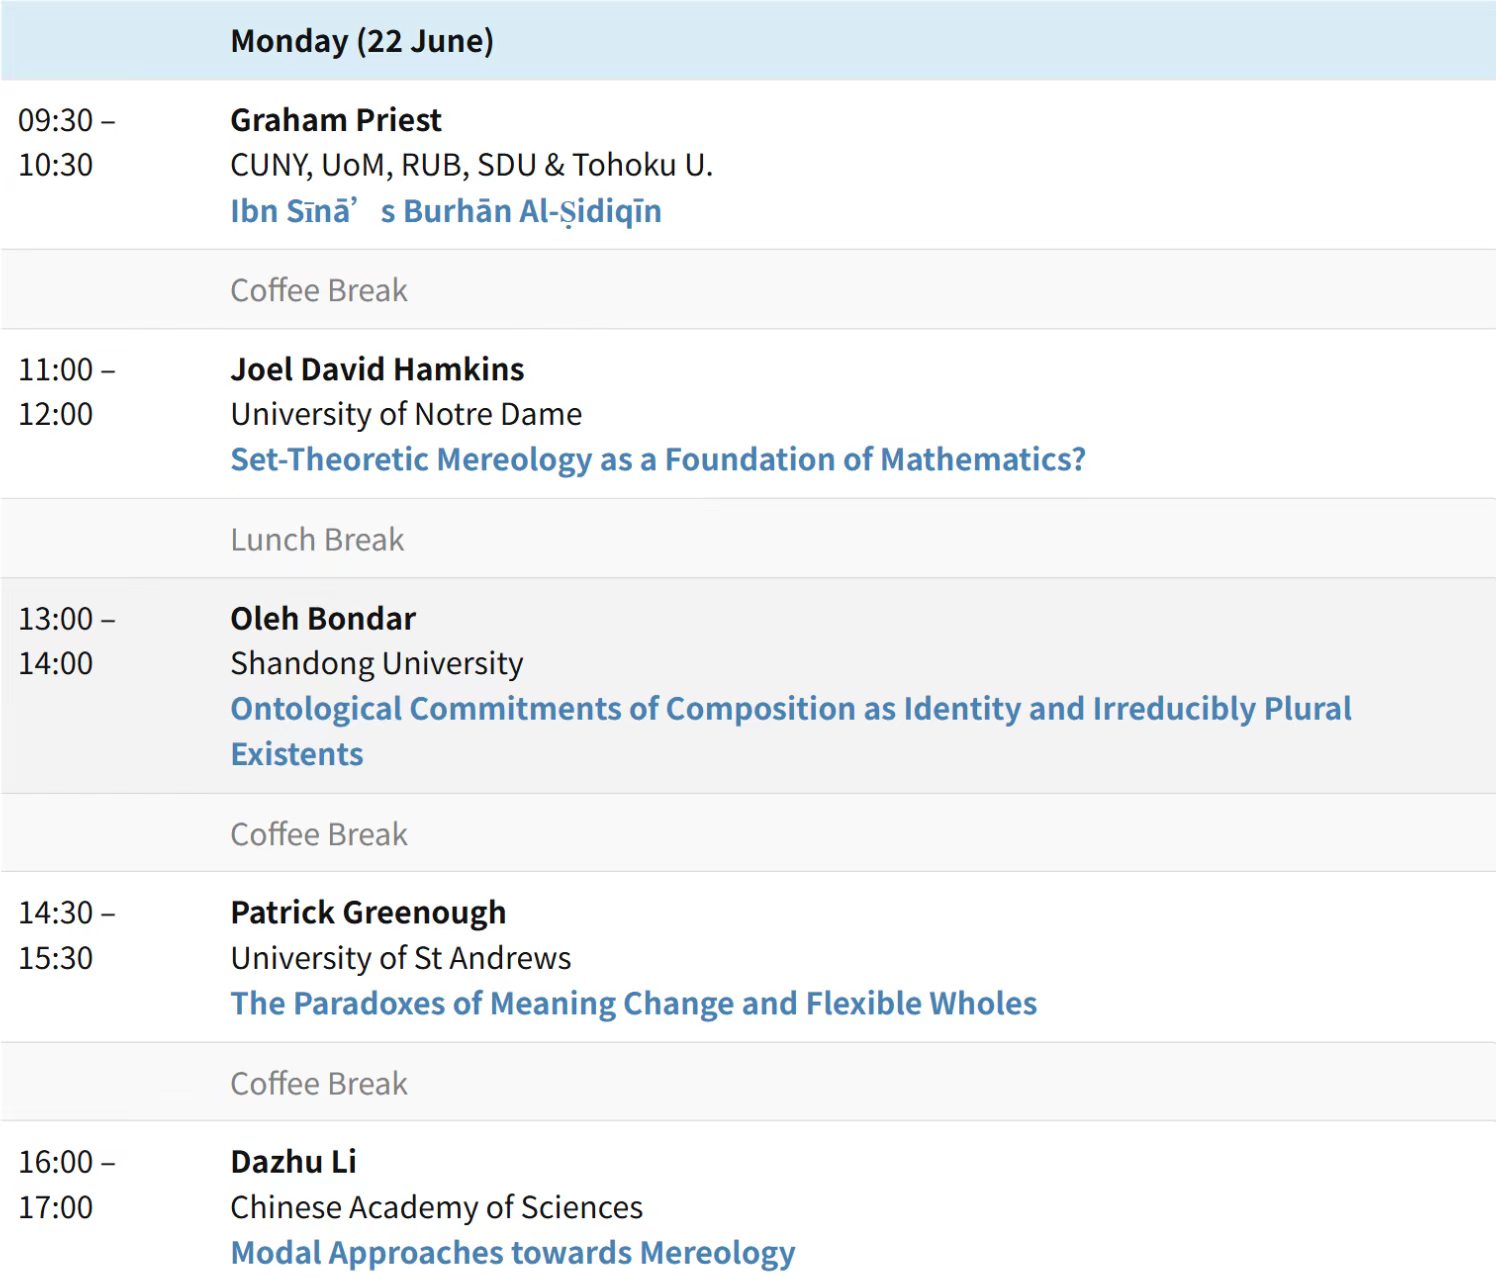Open Ontological Commitments of Composition as Identity link
The image size is (1496, 1279).
tap(791, 731)
